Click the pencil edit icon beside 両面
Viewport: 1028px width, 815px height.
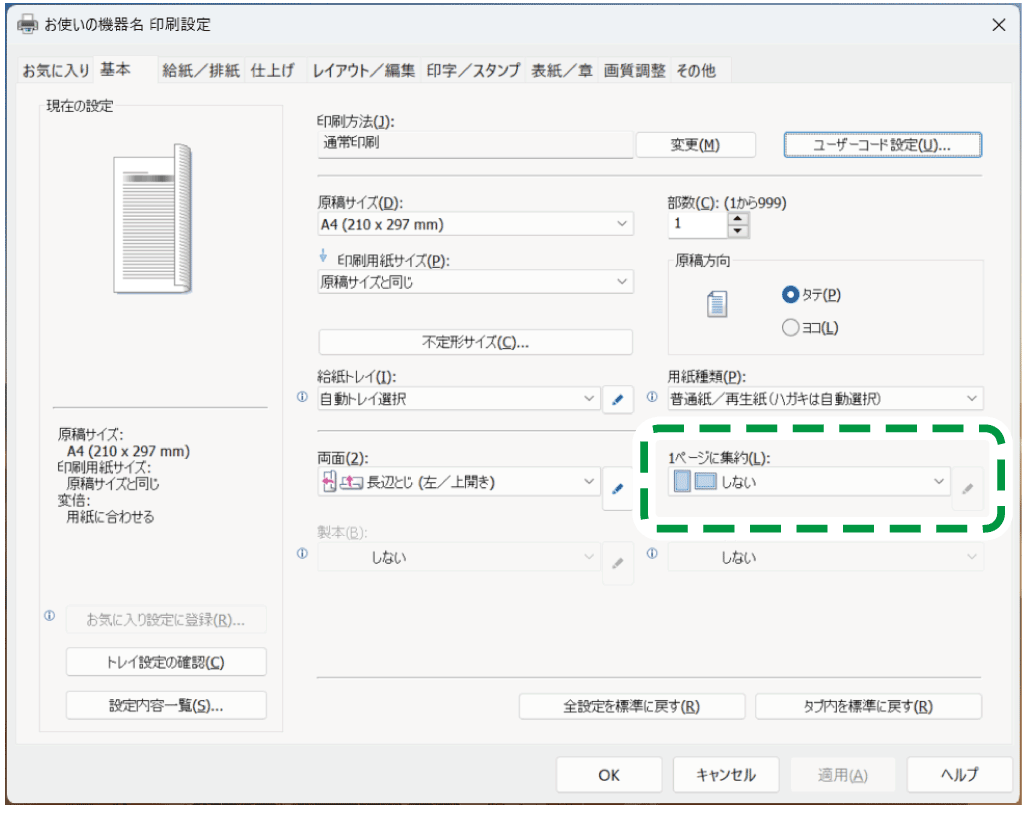pos(617,488)
